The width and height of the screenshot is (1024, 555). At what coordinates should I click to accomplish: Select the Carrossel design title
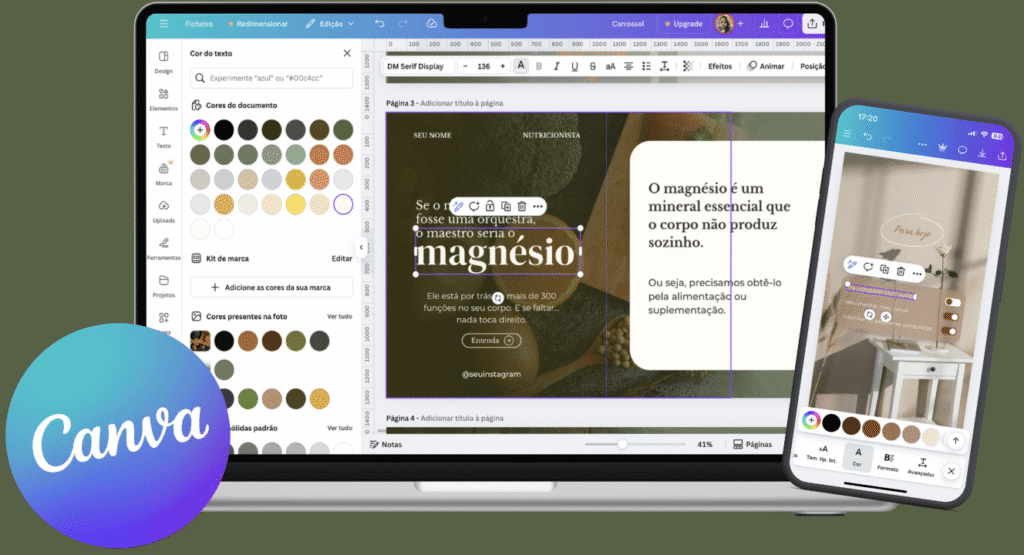click(628, 24)
